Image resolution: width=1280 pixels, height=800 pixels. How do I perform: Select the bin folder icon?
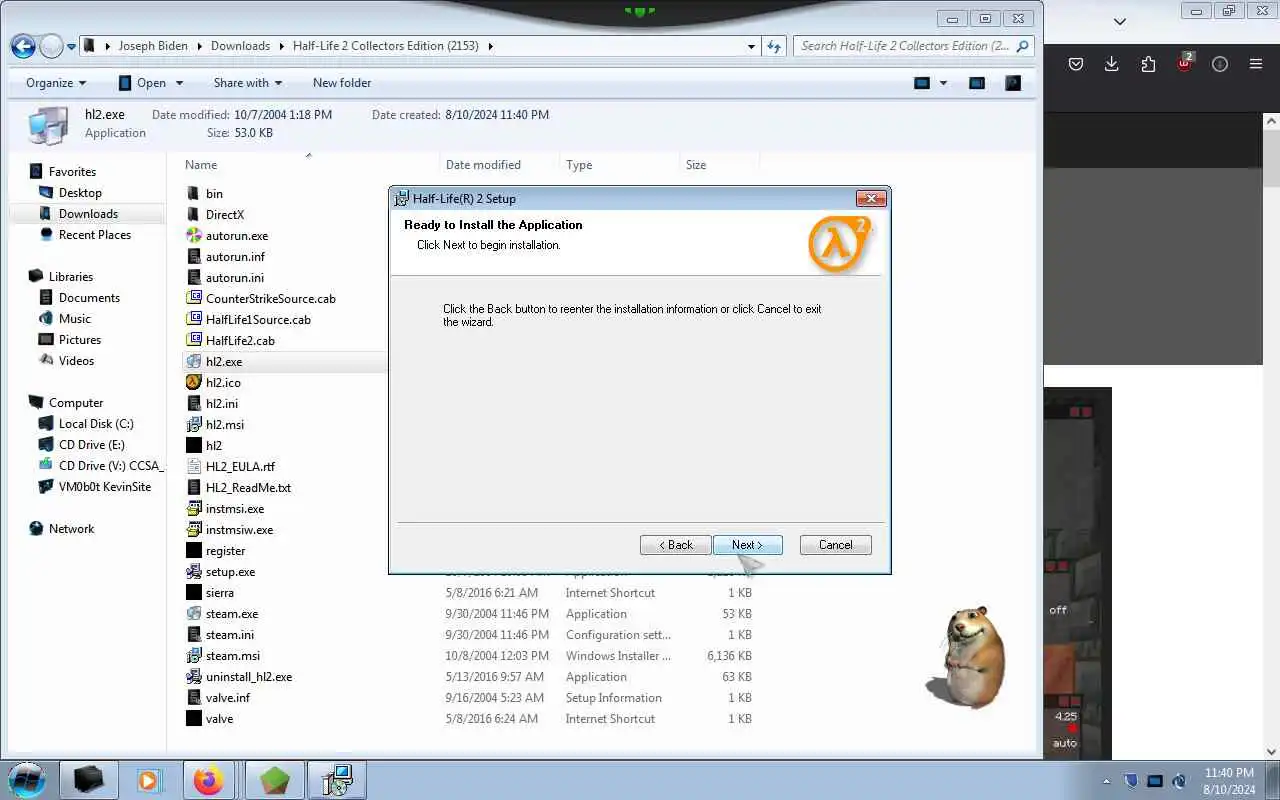194,193
